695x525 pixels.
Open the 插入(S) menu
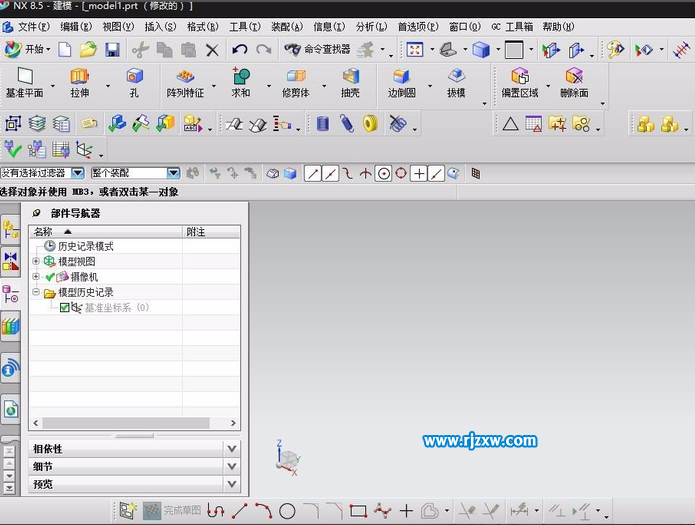[160, 27]
